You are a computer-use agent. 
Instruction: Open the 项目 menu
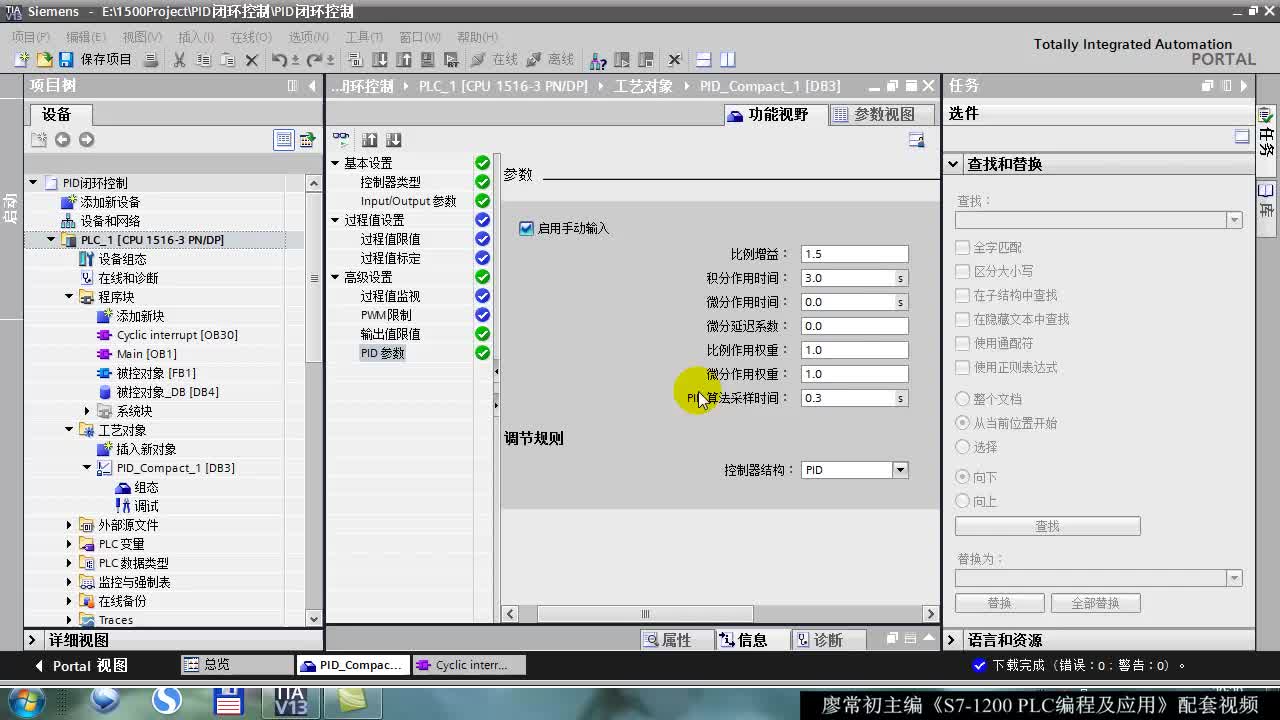(30, 37)
